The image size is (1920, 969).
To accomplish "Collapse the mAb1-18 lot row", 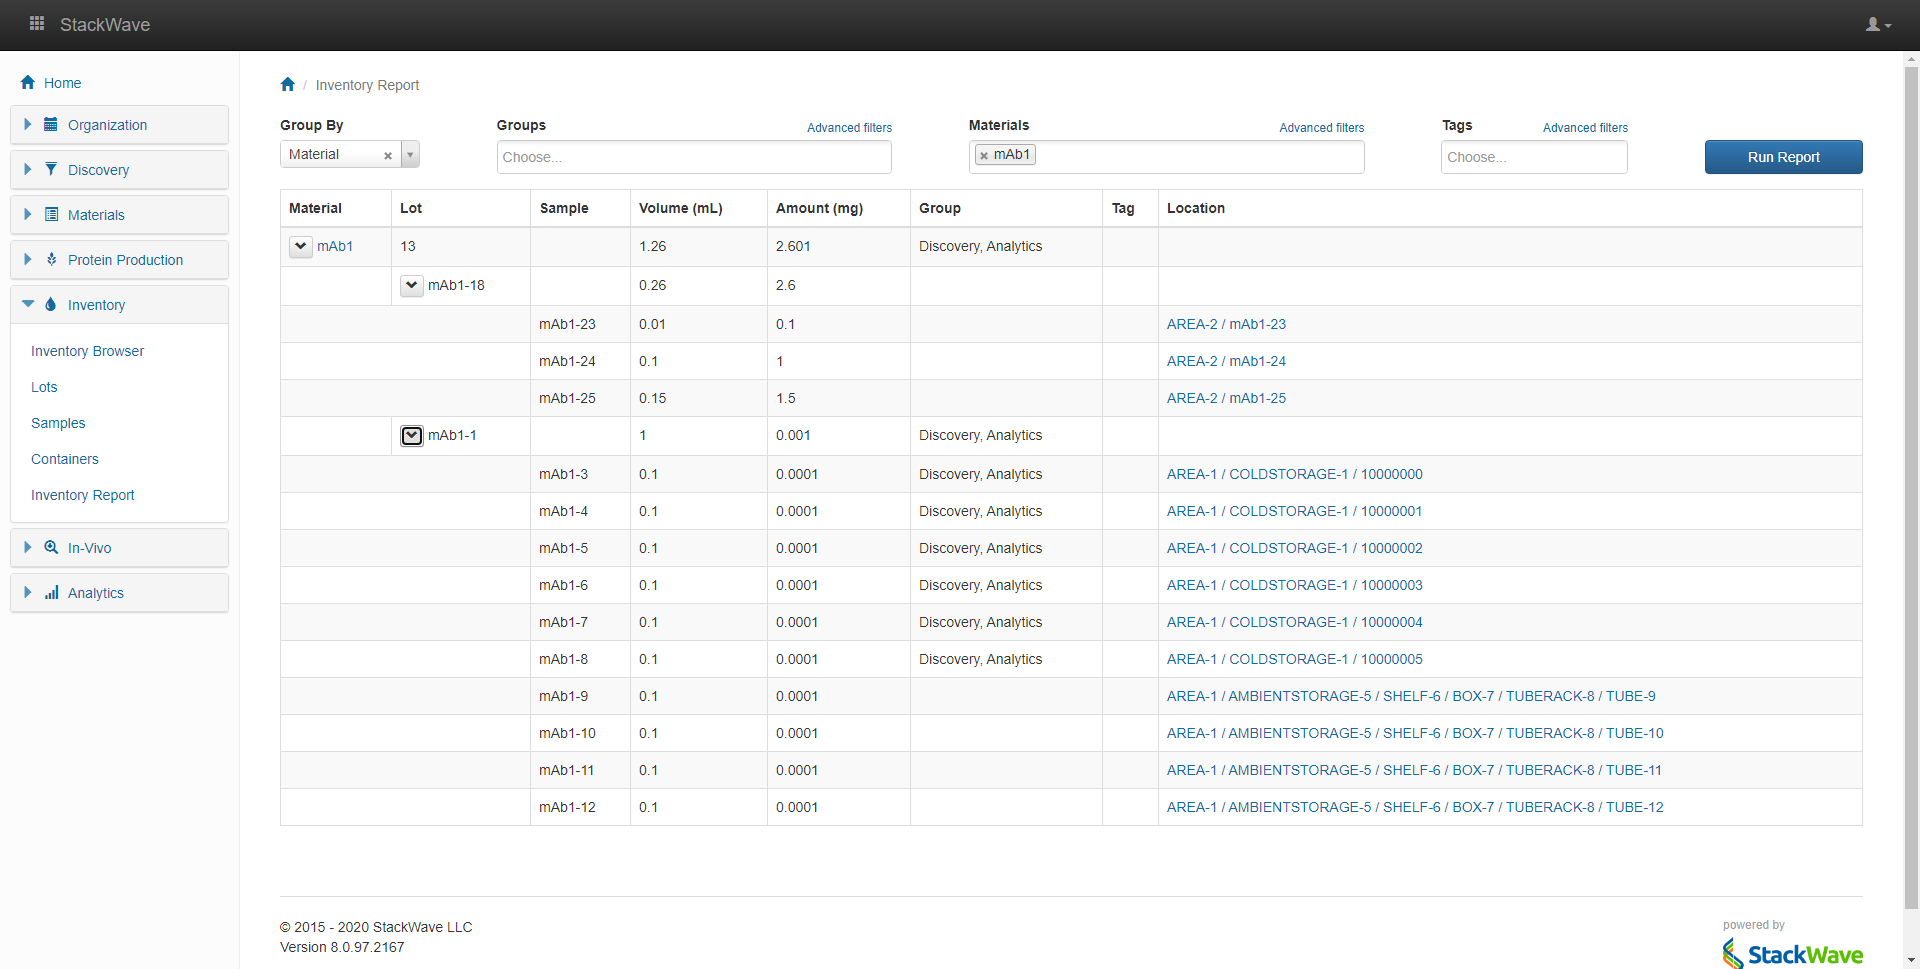I will pyautogui.click(x=411, y=286).
